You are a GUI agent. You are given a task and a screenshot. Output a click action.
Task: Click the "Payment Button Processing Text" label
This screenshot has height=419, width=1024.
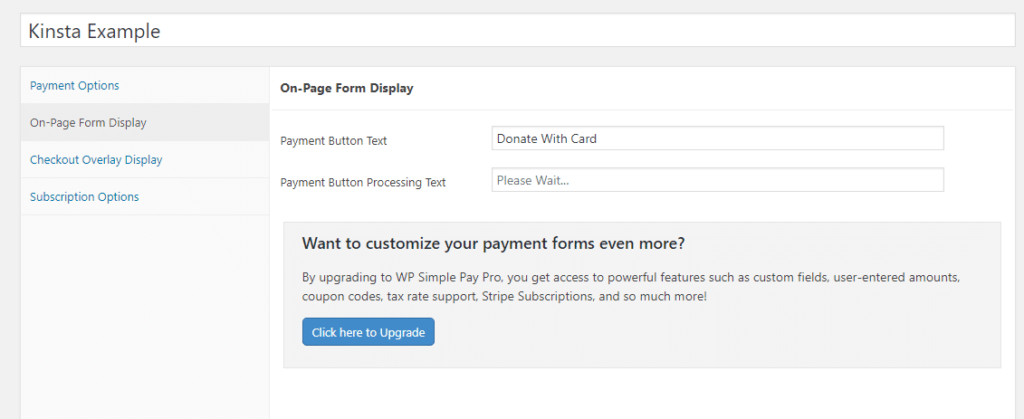pos(363,182)
